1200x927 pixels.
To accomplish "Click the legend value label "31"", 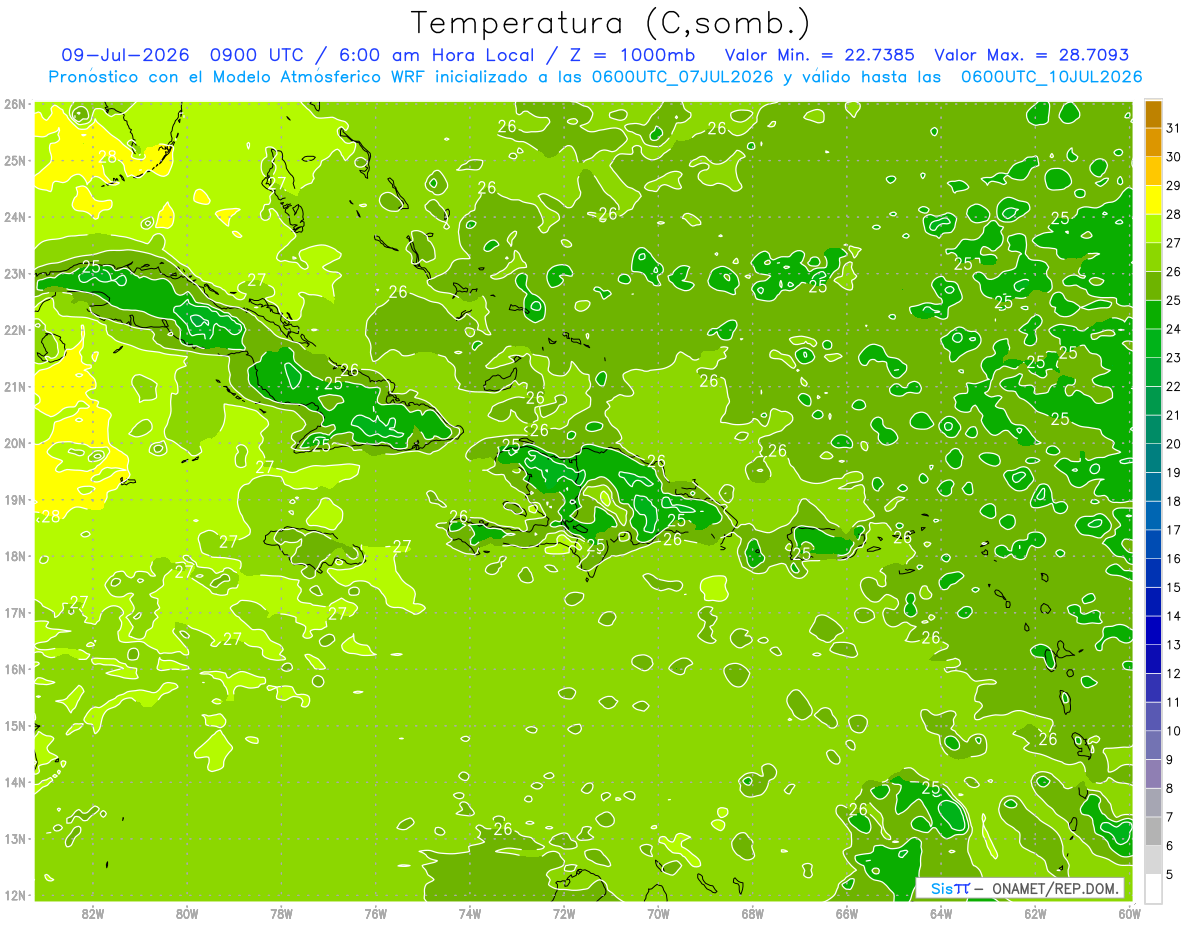I will [x=1174, y=128].
